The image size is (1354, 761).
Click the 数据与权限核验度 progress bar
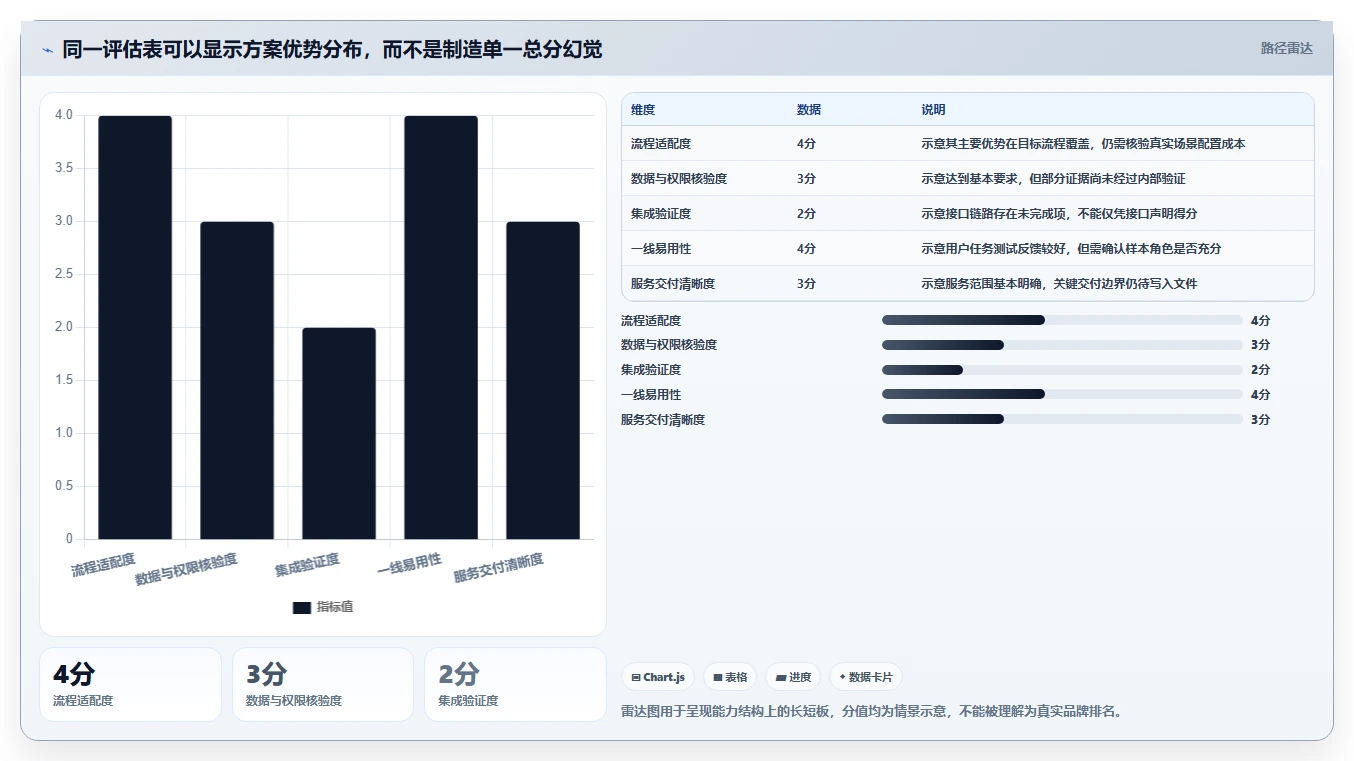pyautogui.click(x=1062, y=345)
